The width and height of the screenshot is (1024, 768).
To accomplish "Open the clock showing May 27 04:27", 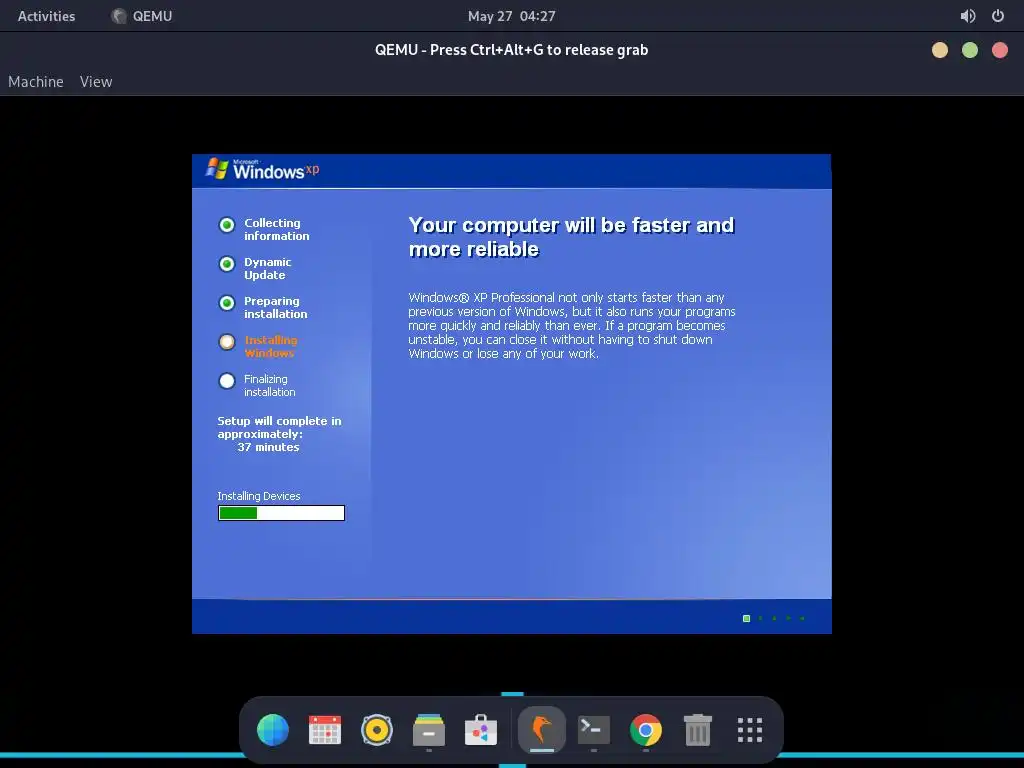I will pyautogui.click(x=511, y=16).
